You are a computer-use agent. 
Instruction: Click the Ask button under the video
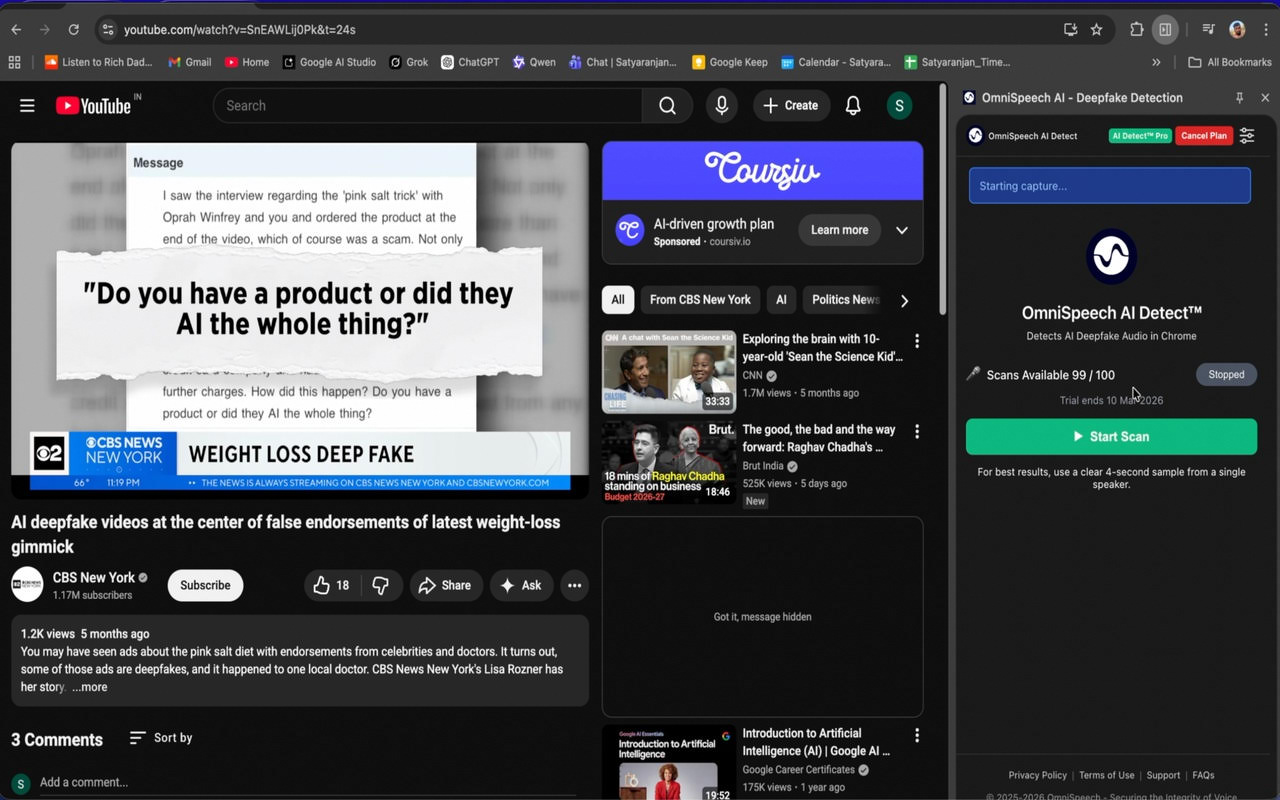pos(521,585)
